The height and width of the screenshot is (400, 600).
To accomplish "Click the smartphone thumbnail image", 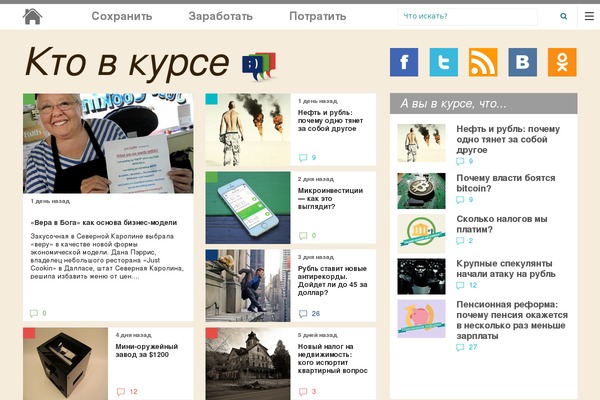I will 247,208.
